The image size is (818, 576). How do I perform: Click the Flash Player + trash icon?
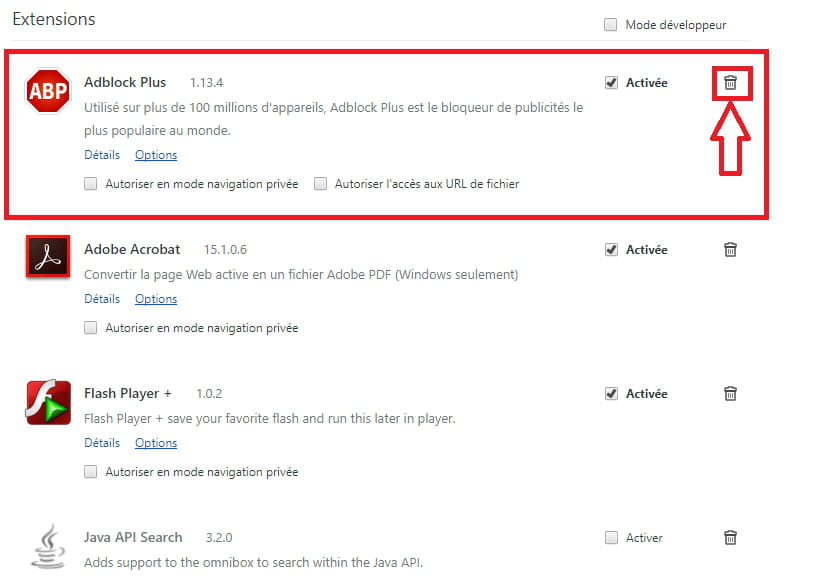pyautogui.click(x=731, y=393)
